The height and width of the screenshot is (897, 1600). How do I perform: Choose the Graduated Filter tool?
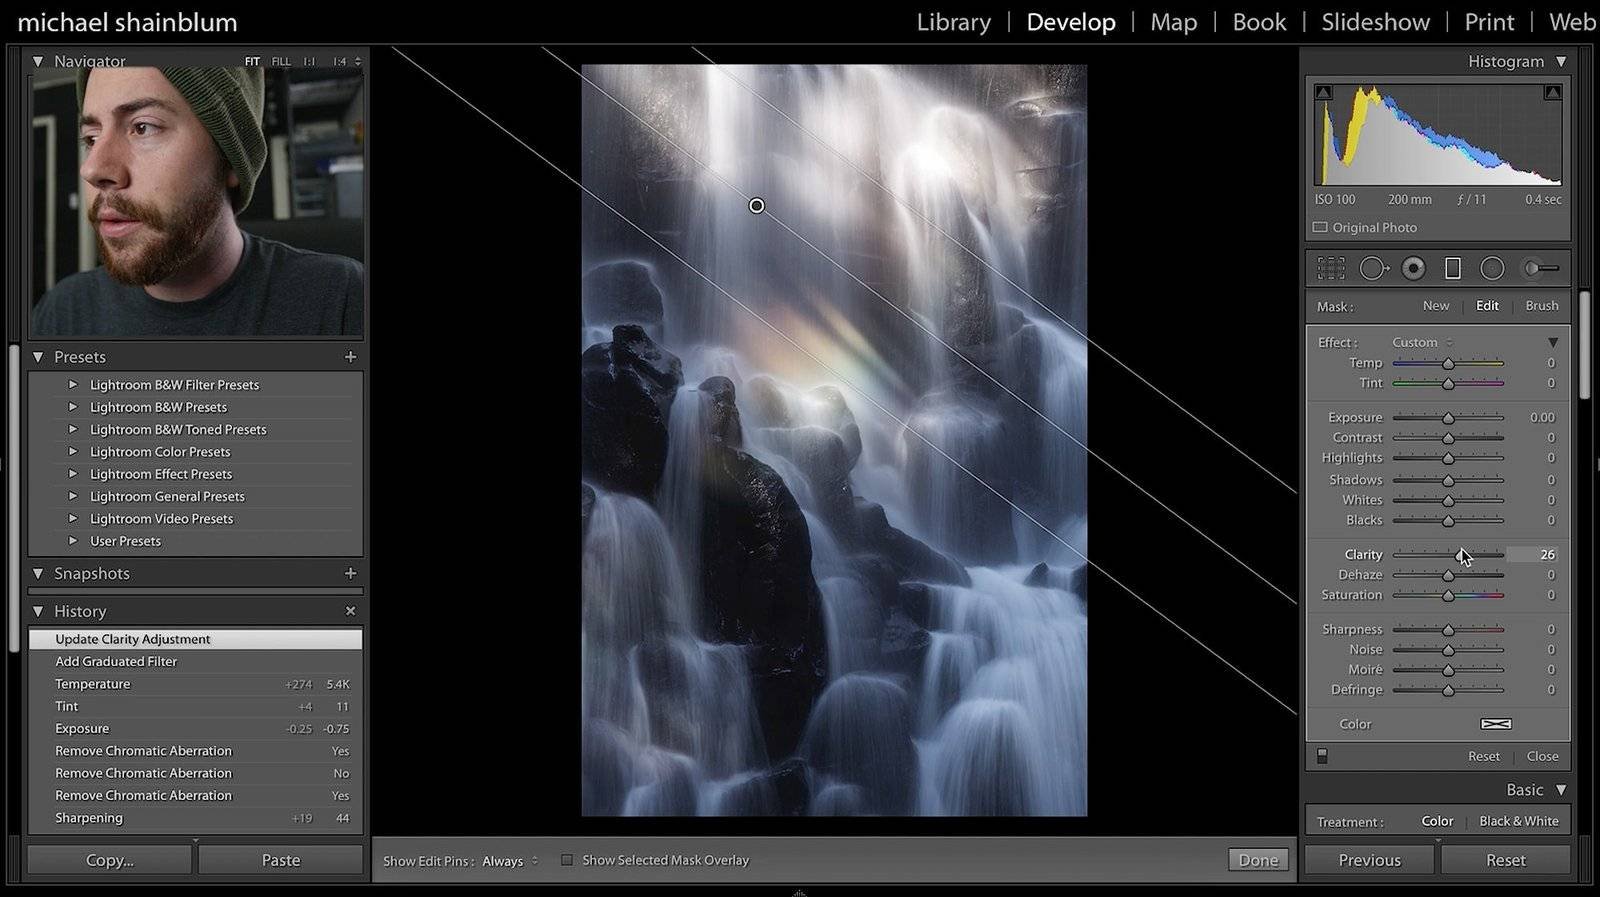tap(1453, 268)
